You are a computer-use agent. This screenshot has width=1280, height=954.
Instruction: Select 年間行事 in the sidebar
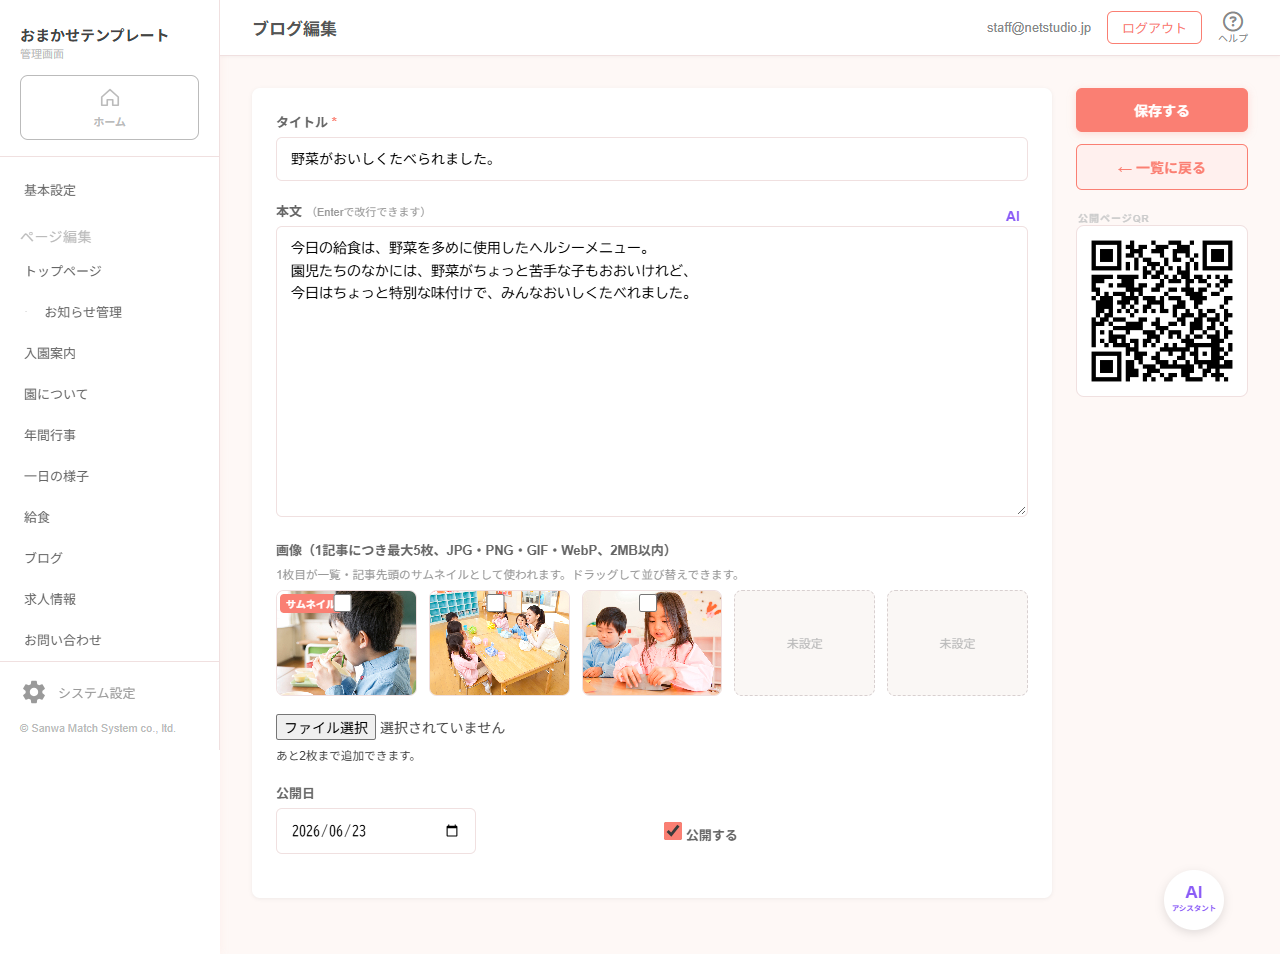(x=50, y=435)
